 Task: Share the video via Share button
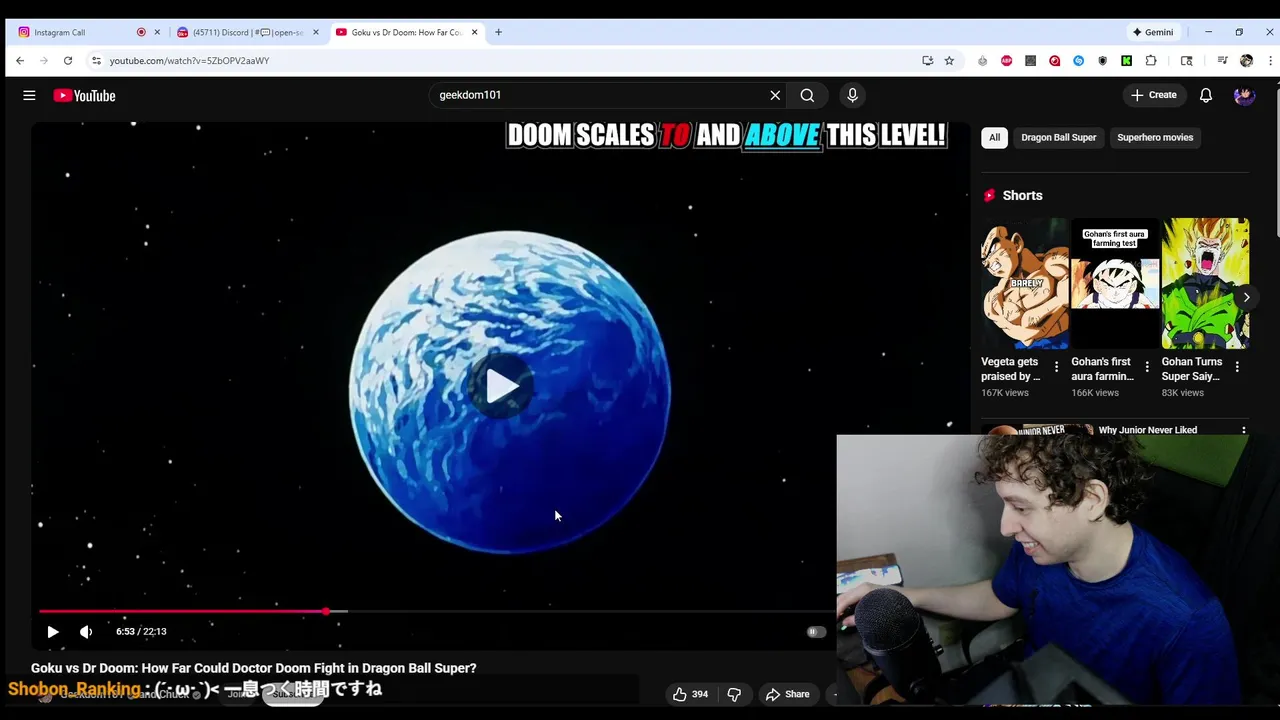(787, 694)
